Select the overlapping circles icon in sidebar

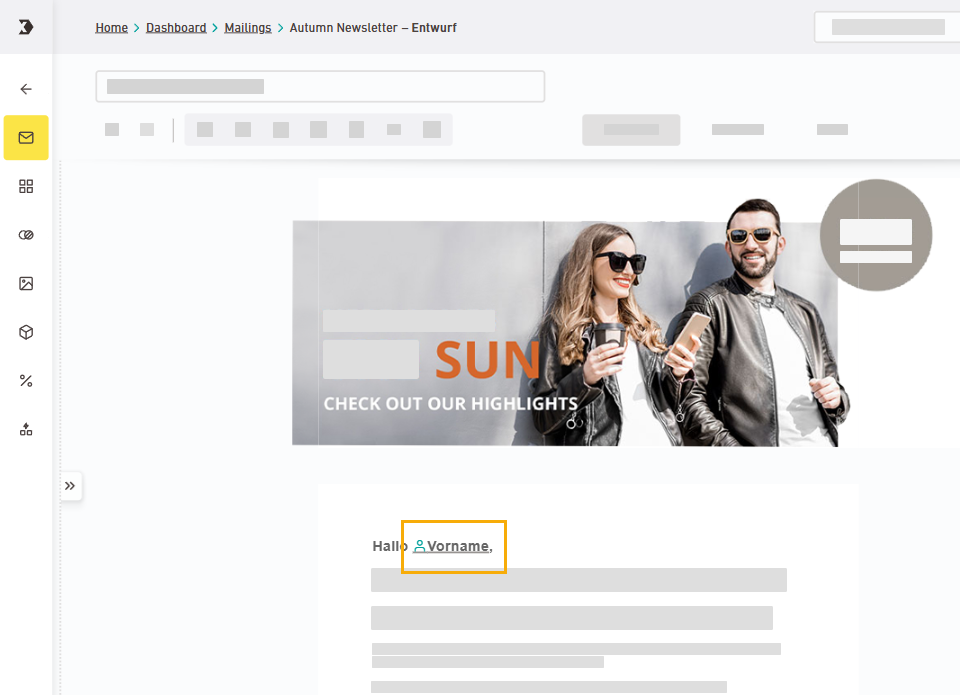[26, 235]
